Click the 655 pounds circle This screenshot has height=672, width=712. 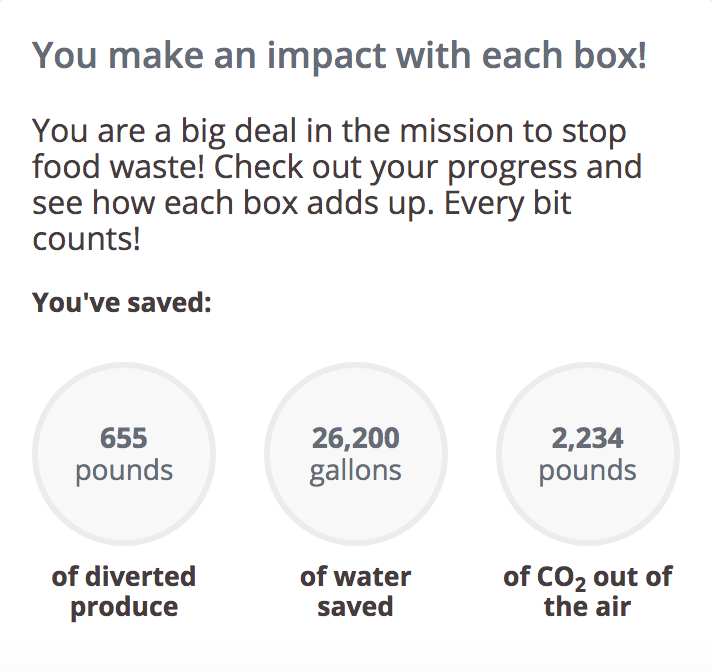pos(124,454)
